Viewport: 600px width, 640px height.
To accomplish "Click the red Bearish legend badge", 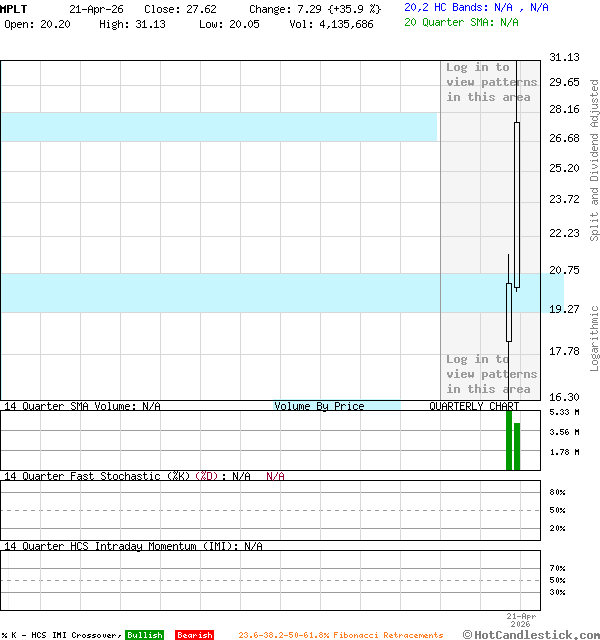I will (194, 635).
